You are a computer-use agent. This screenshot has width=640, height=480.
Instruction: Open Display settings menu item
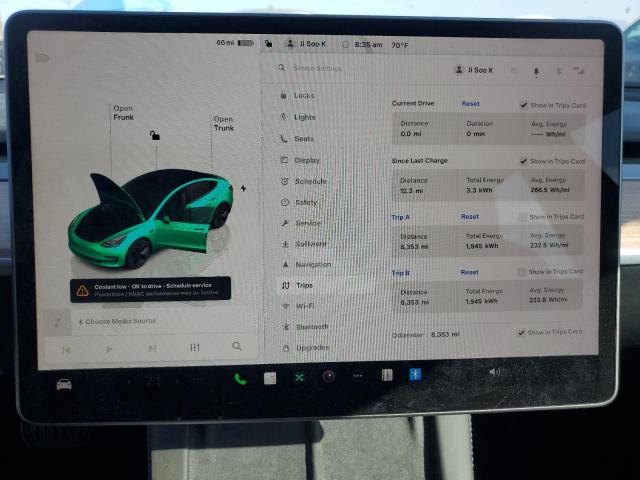[x=306, y=160]
